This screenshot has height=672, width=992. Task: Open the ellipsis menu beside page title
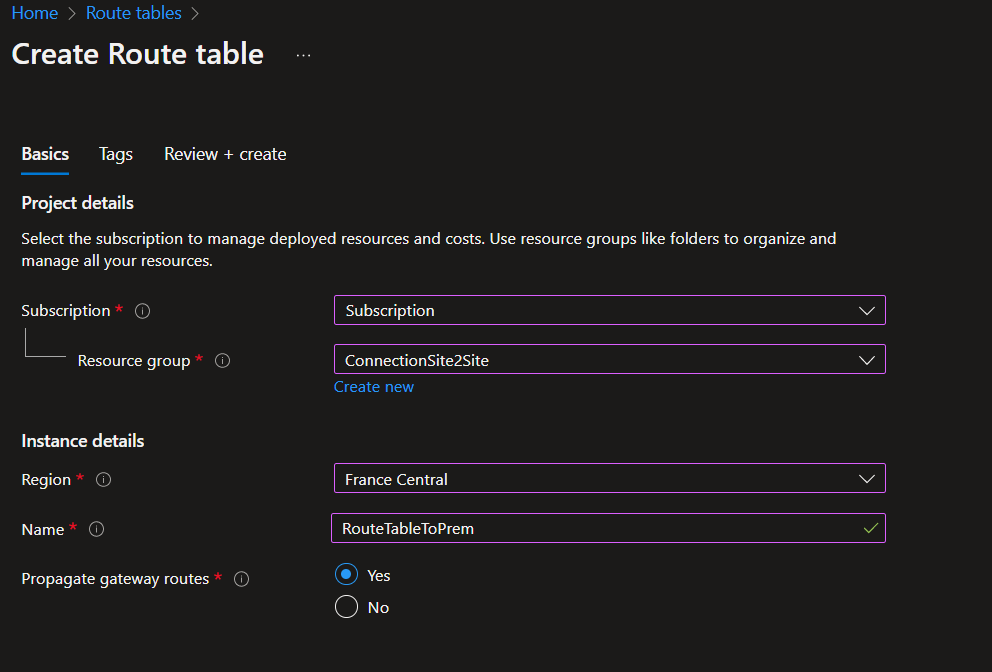tap(304, 55)
